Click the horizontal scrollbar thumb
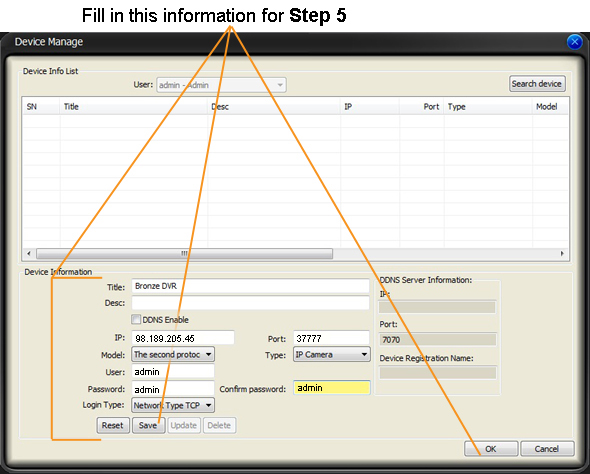 184,254
